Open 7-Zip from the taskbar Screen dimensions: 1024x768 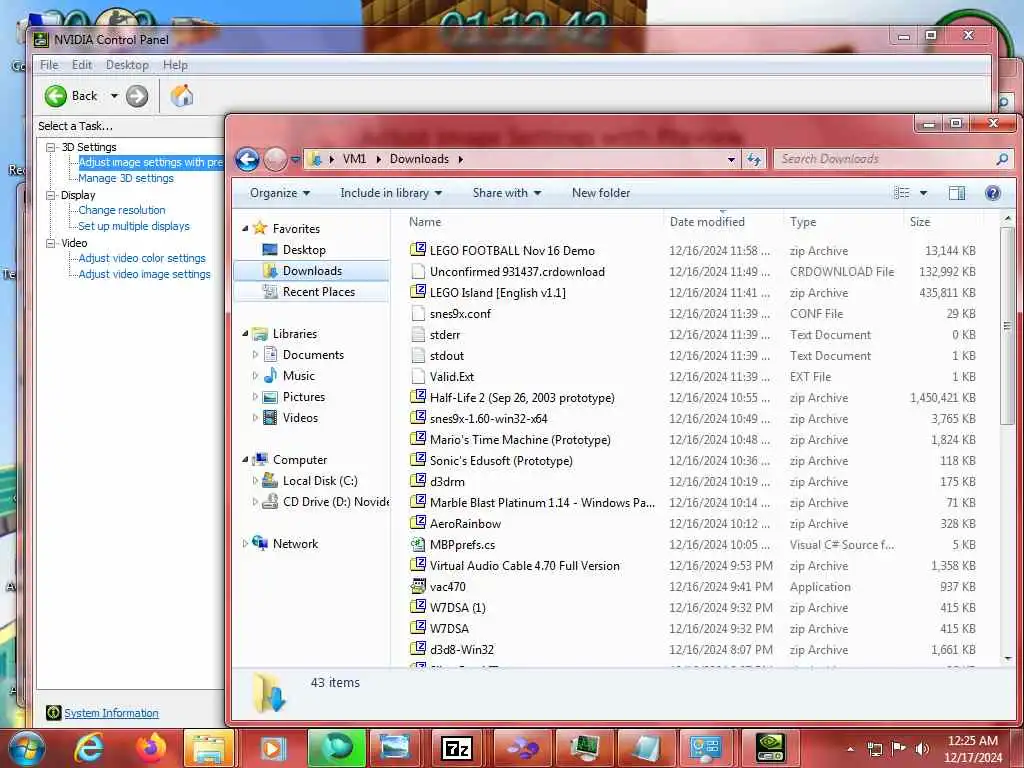tap(457, 748)
